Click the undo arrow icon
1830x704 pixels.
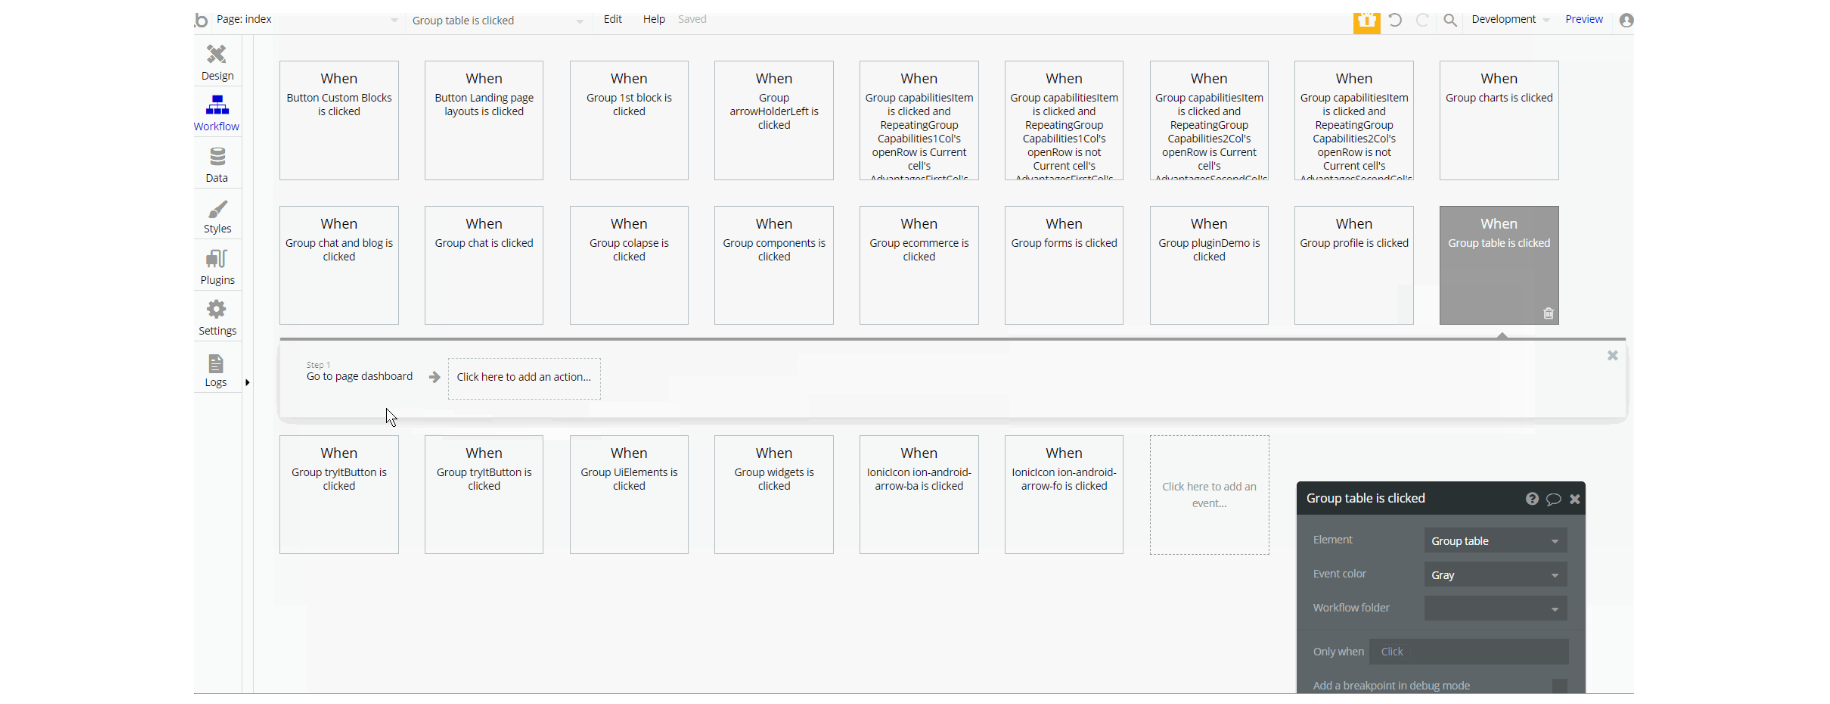1395,20
